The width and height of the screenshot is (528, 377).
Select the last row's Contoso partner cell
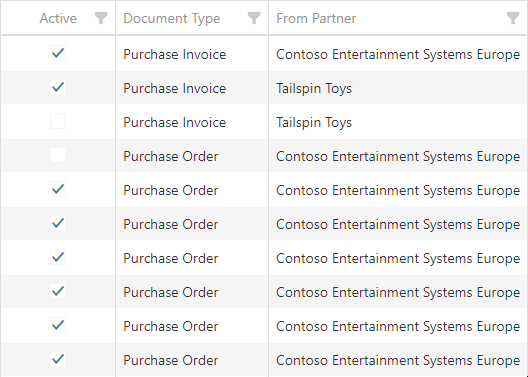398,360
